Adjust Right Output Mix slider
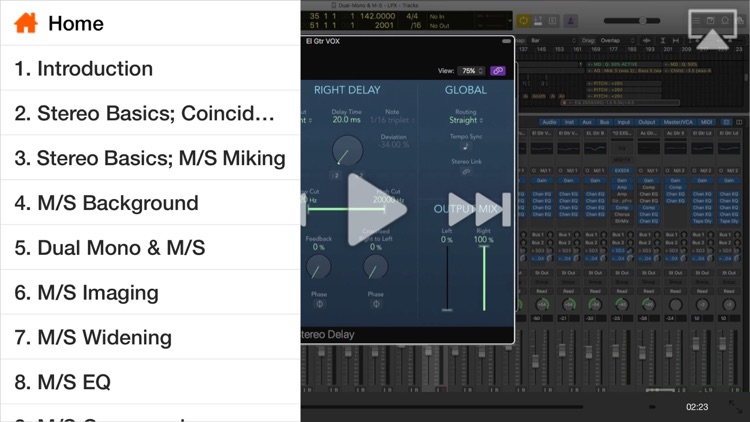The width and height of the screenshot is (750, 422). (x=484, y=278)
